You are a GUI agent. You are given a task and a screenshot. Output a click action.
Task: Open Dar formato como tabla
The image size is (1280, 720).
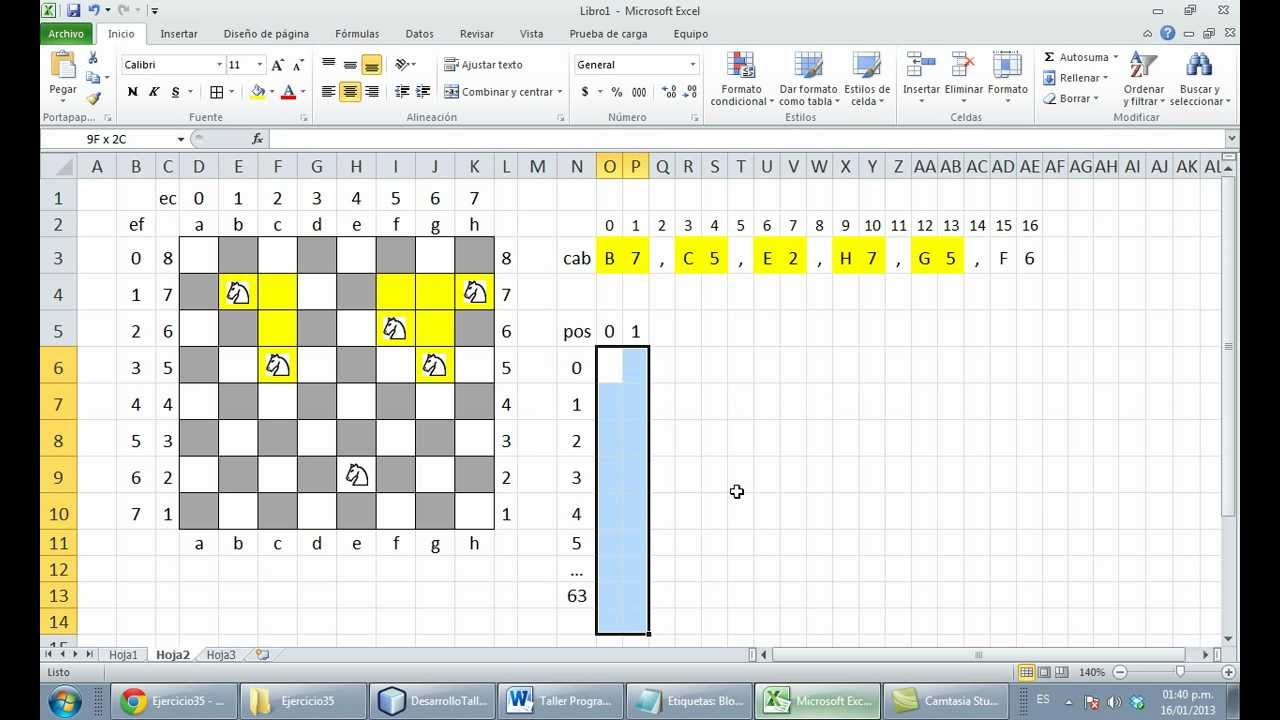[x=808, y=79]
